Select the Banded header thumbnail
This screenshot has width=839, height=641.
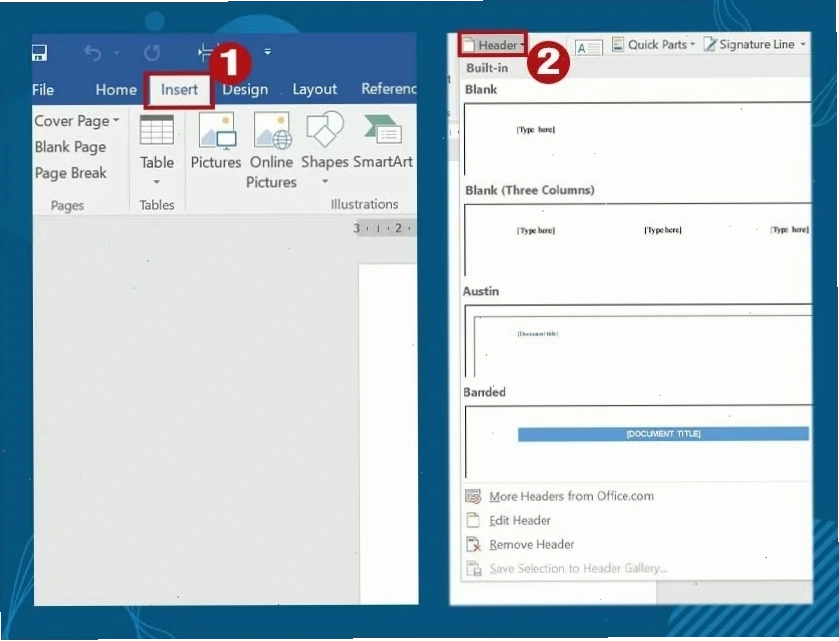(x=637, y=441)
